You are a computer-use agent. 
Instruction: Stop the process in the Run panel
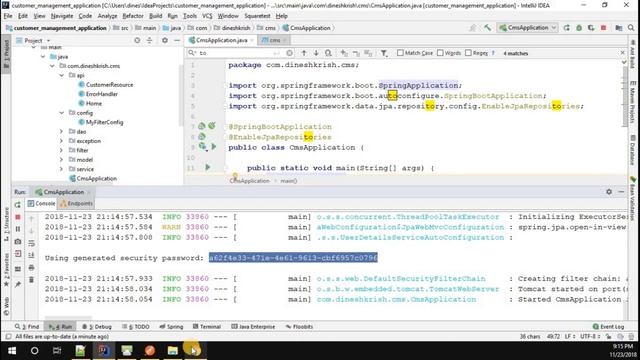tap(18, 217)
